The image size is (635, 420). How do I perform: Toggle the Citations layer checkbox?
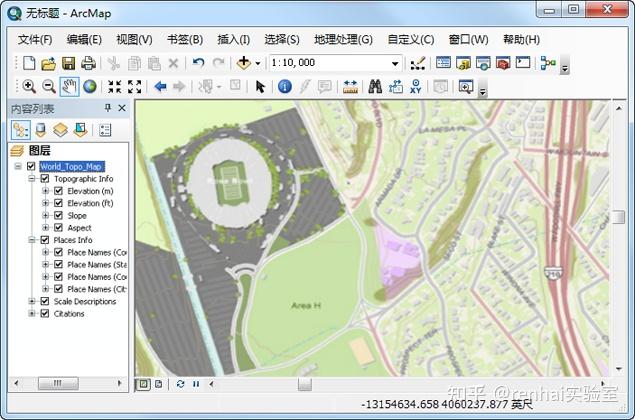(45, 313)
